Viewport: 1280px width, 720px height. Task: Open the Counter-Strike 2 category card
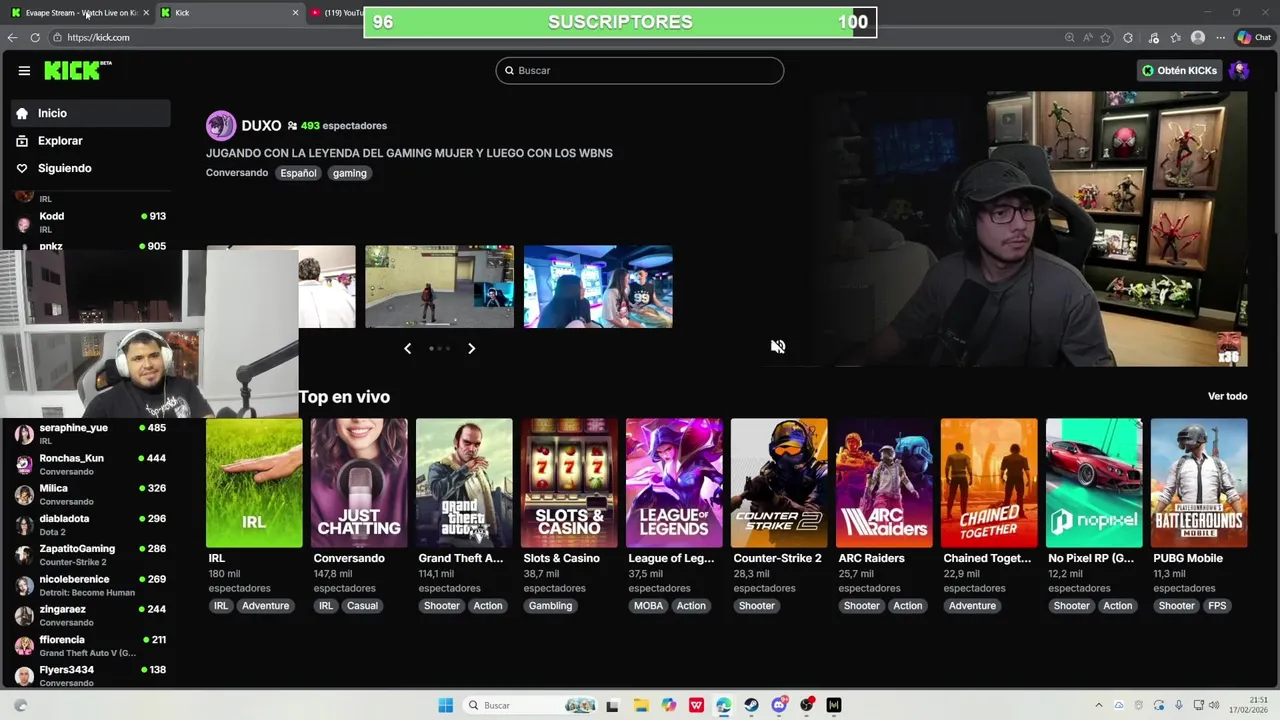[x=779, y=483]
